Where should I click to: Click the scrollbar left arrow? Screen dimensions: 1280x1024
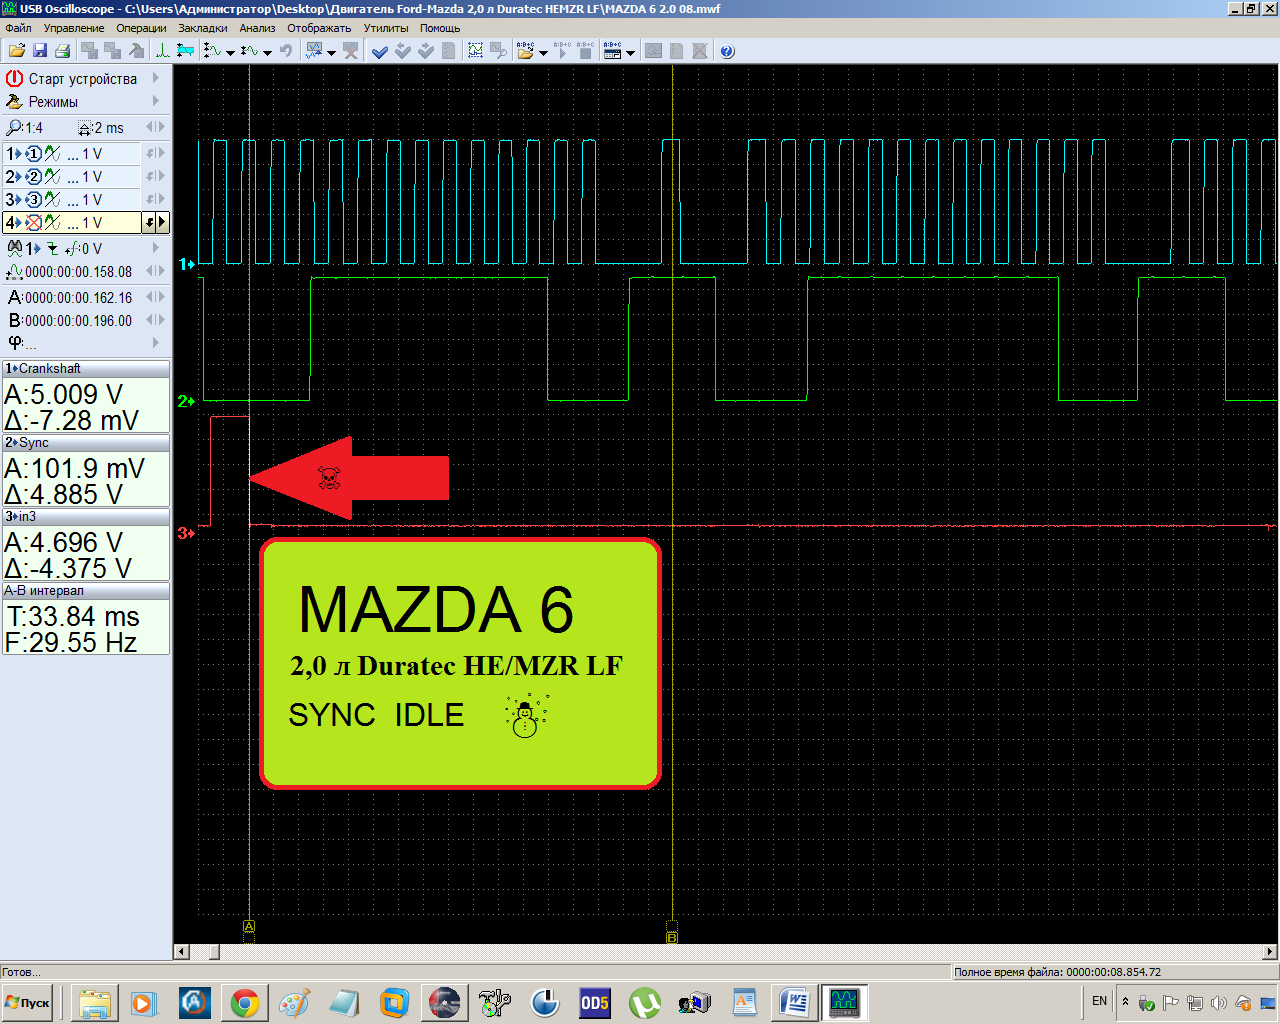click(181, 952)
